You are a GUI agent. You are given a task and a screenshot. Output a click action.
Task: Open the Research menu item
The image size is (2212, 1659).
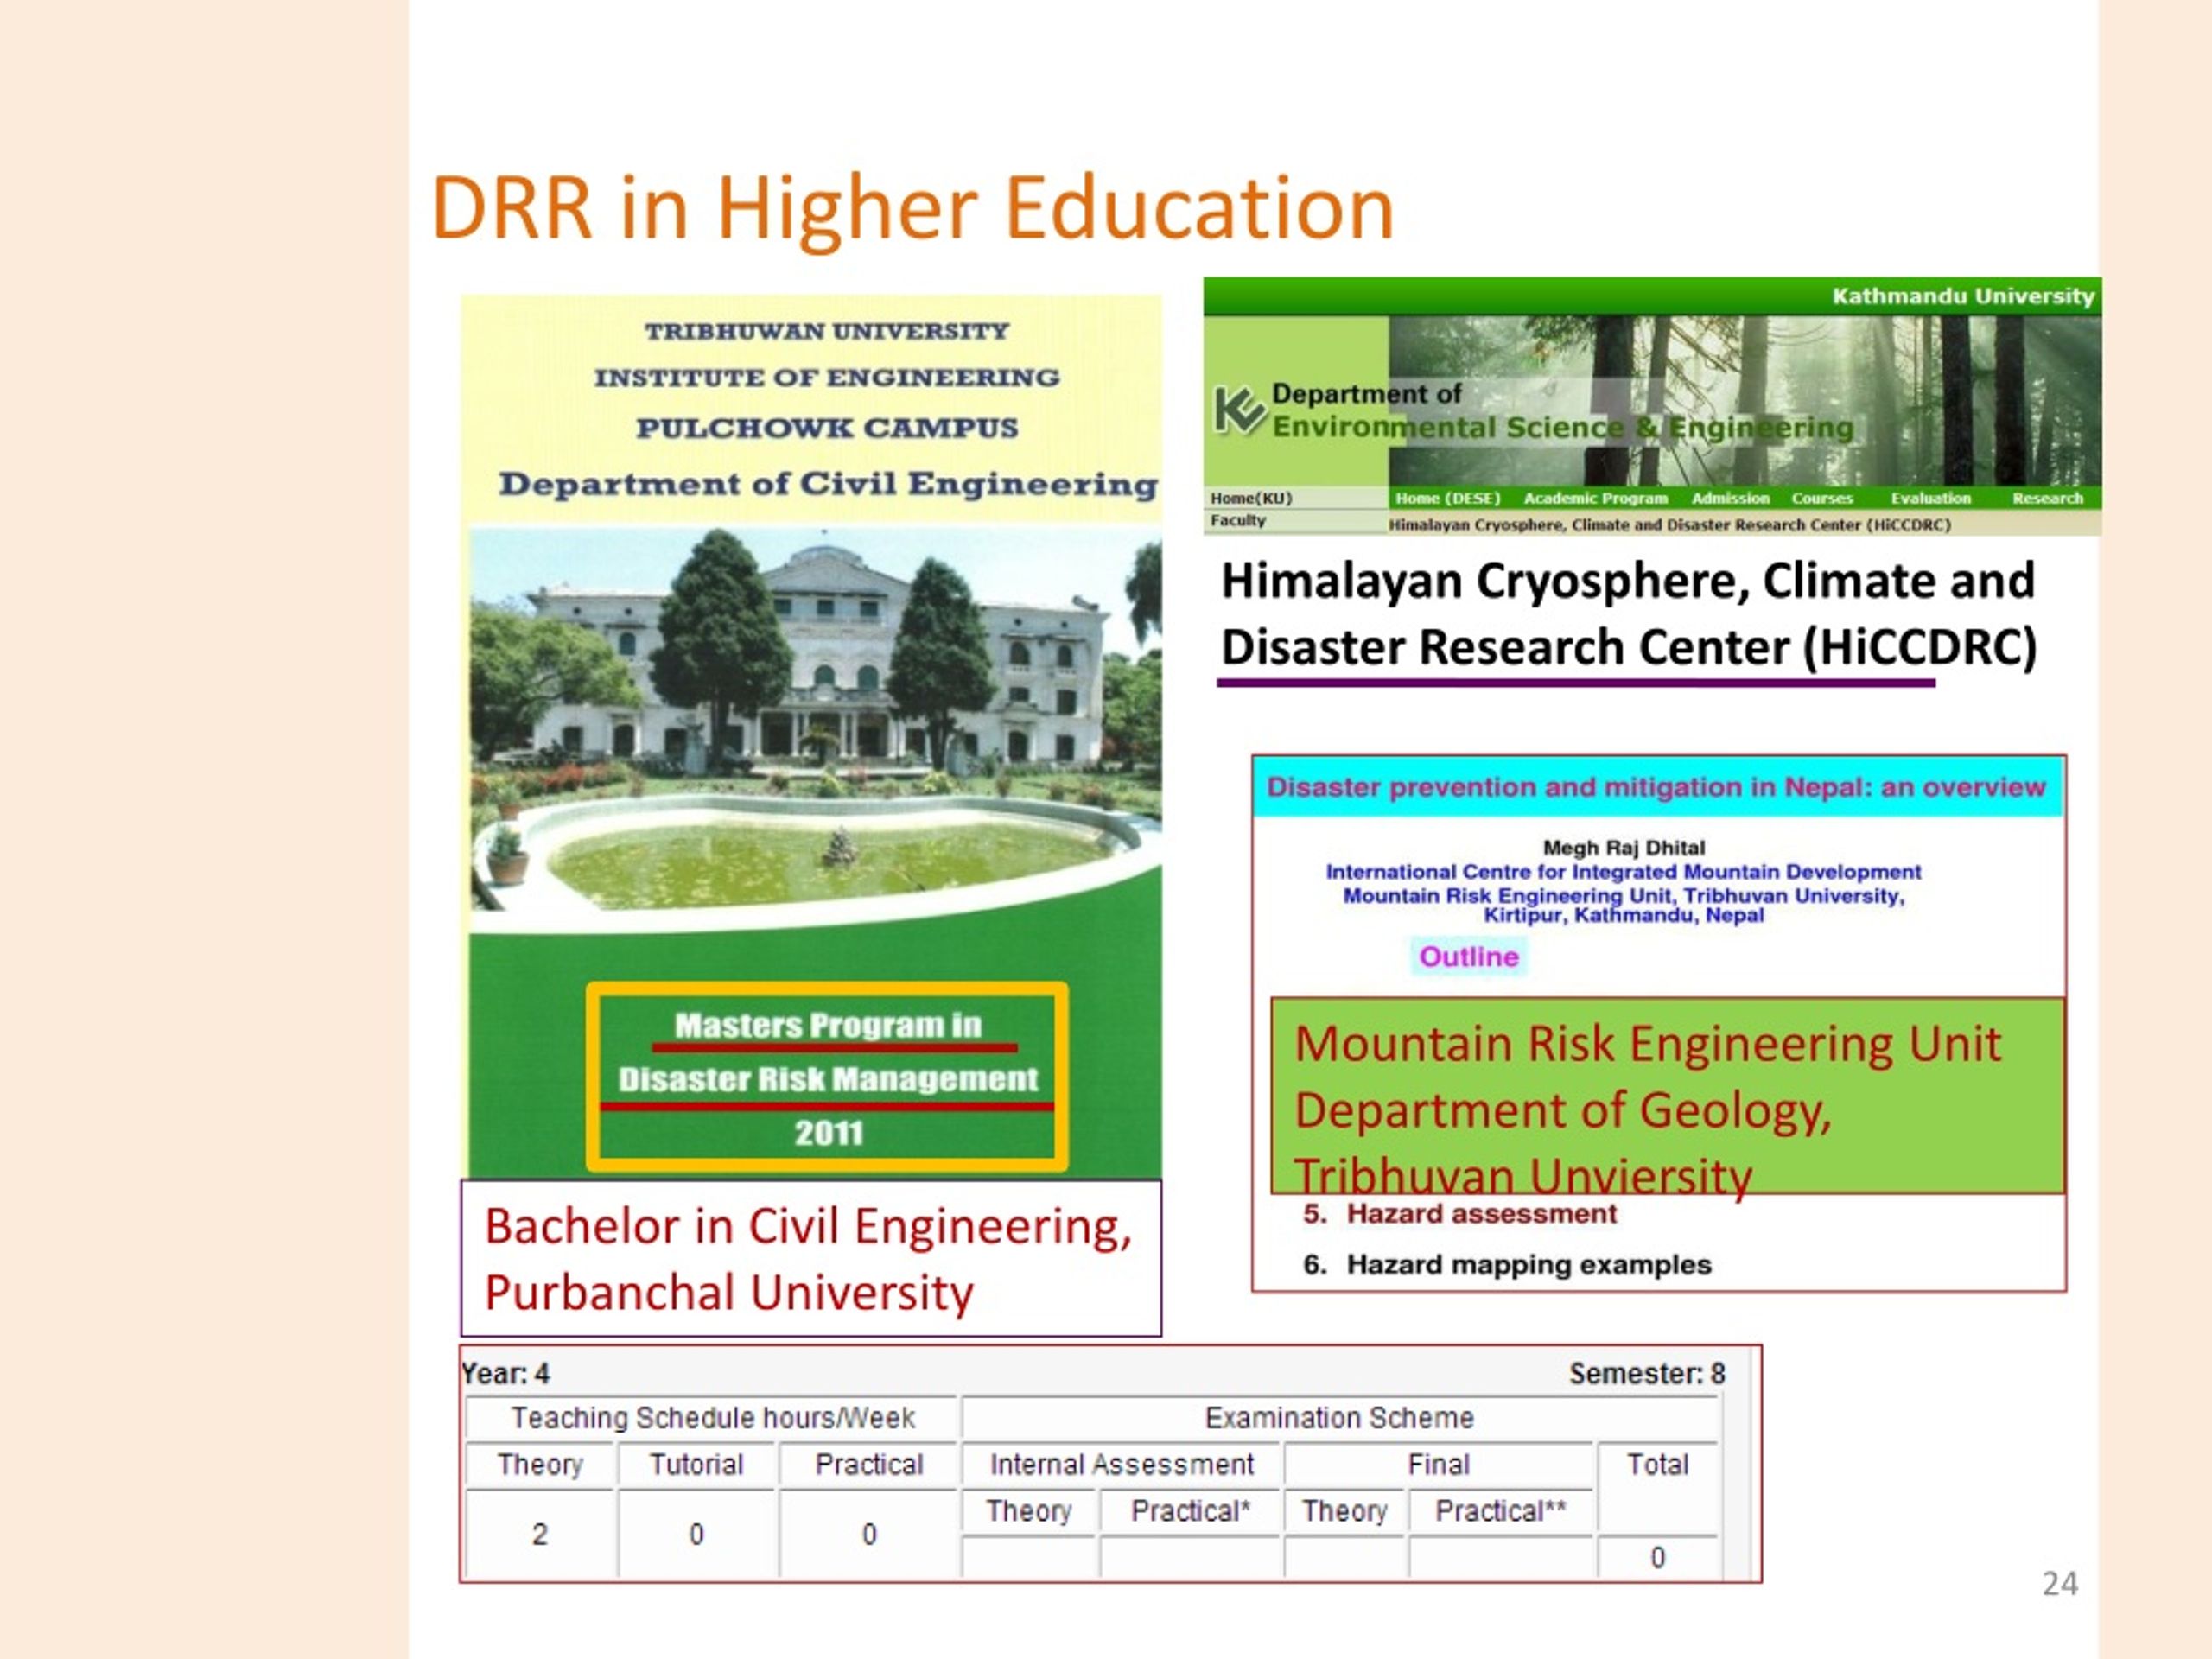click(2048, 498)
